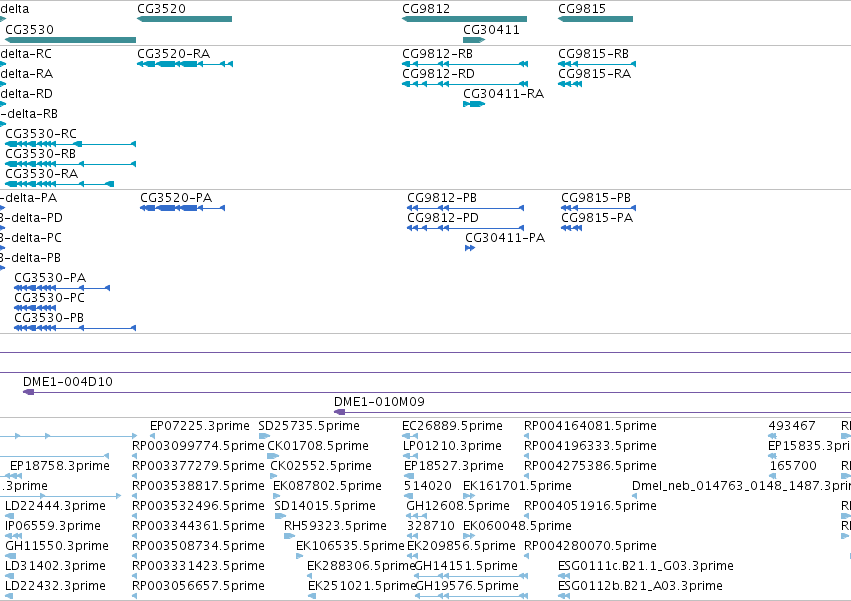The height and width of the screenshot is (601, 851).
Task: Click the IP06559.3prime label
Action: (53, 526)
